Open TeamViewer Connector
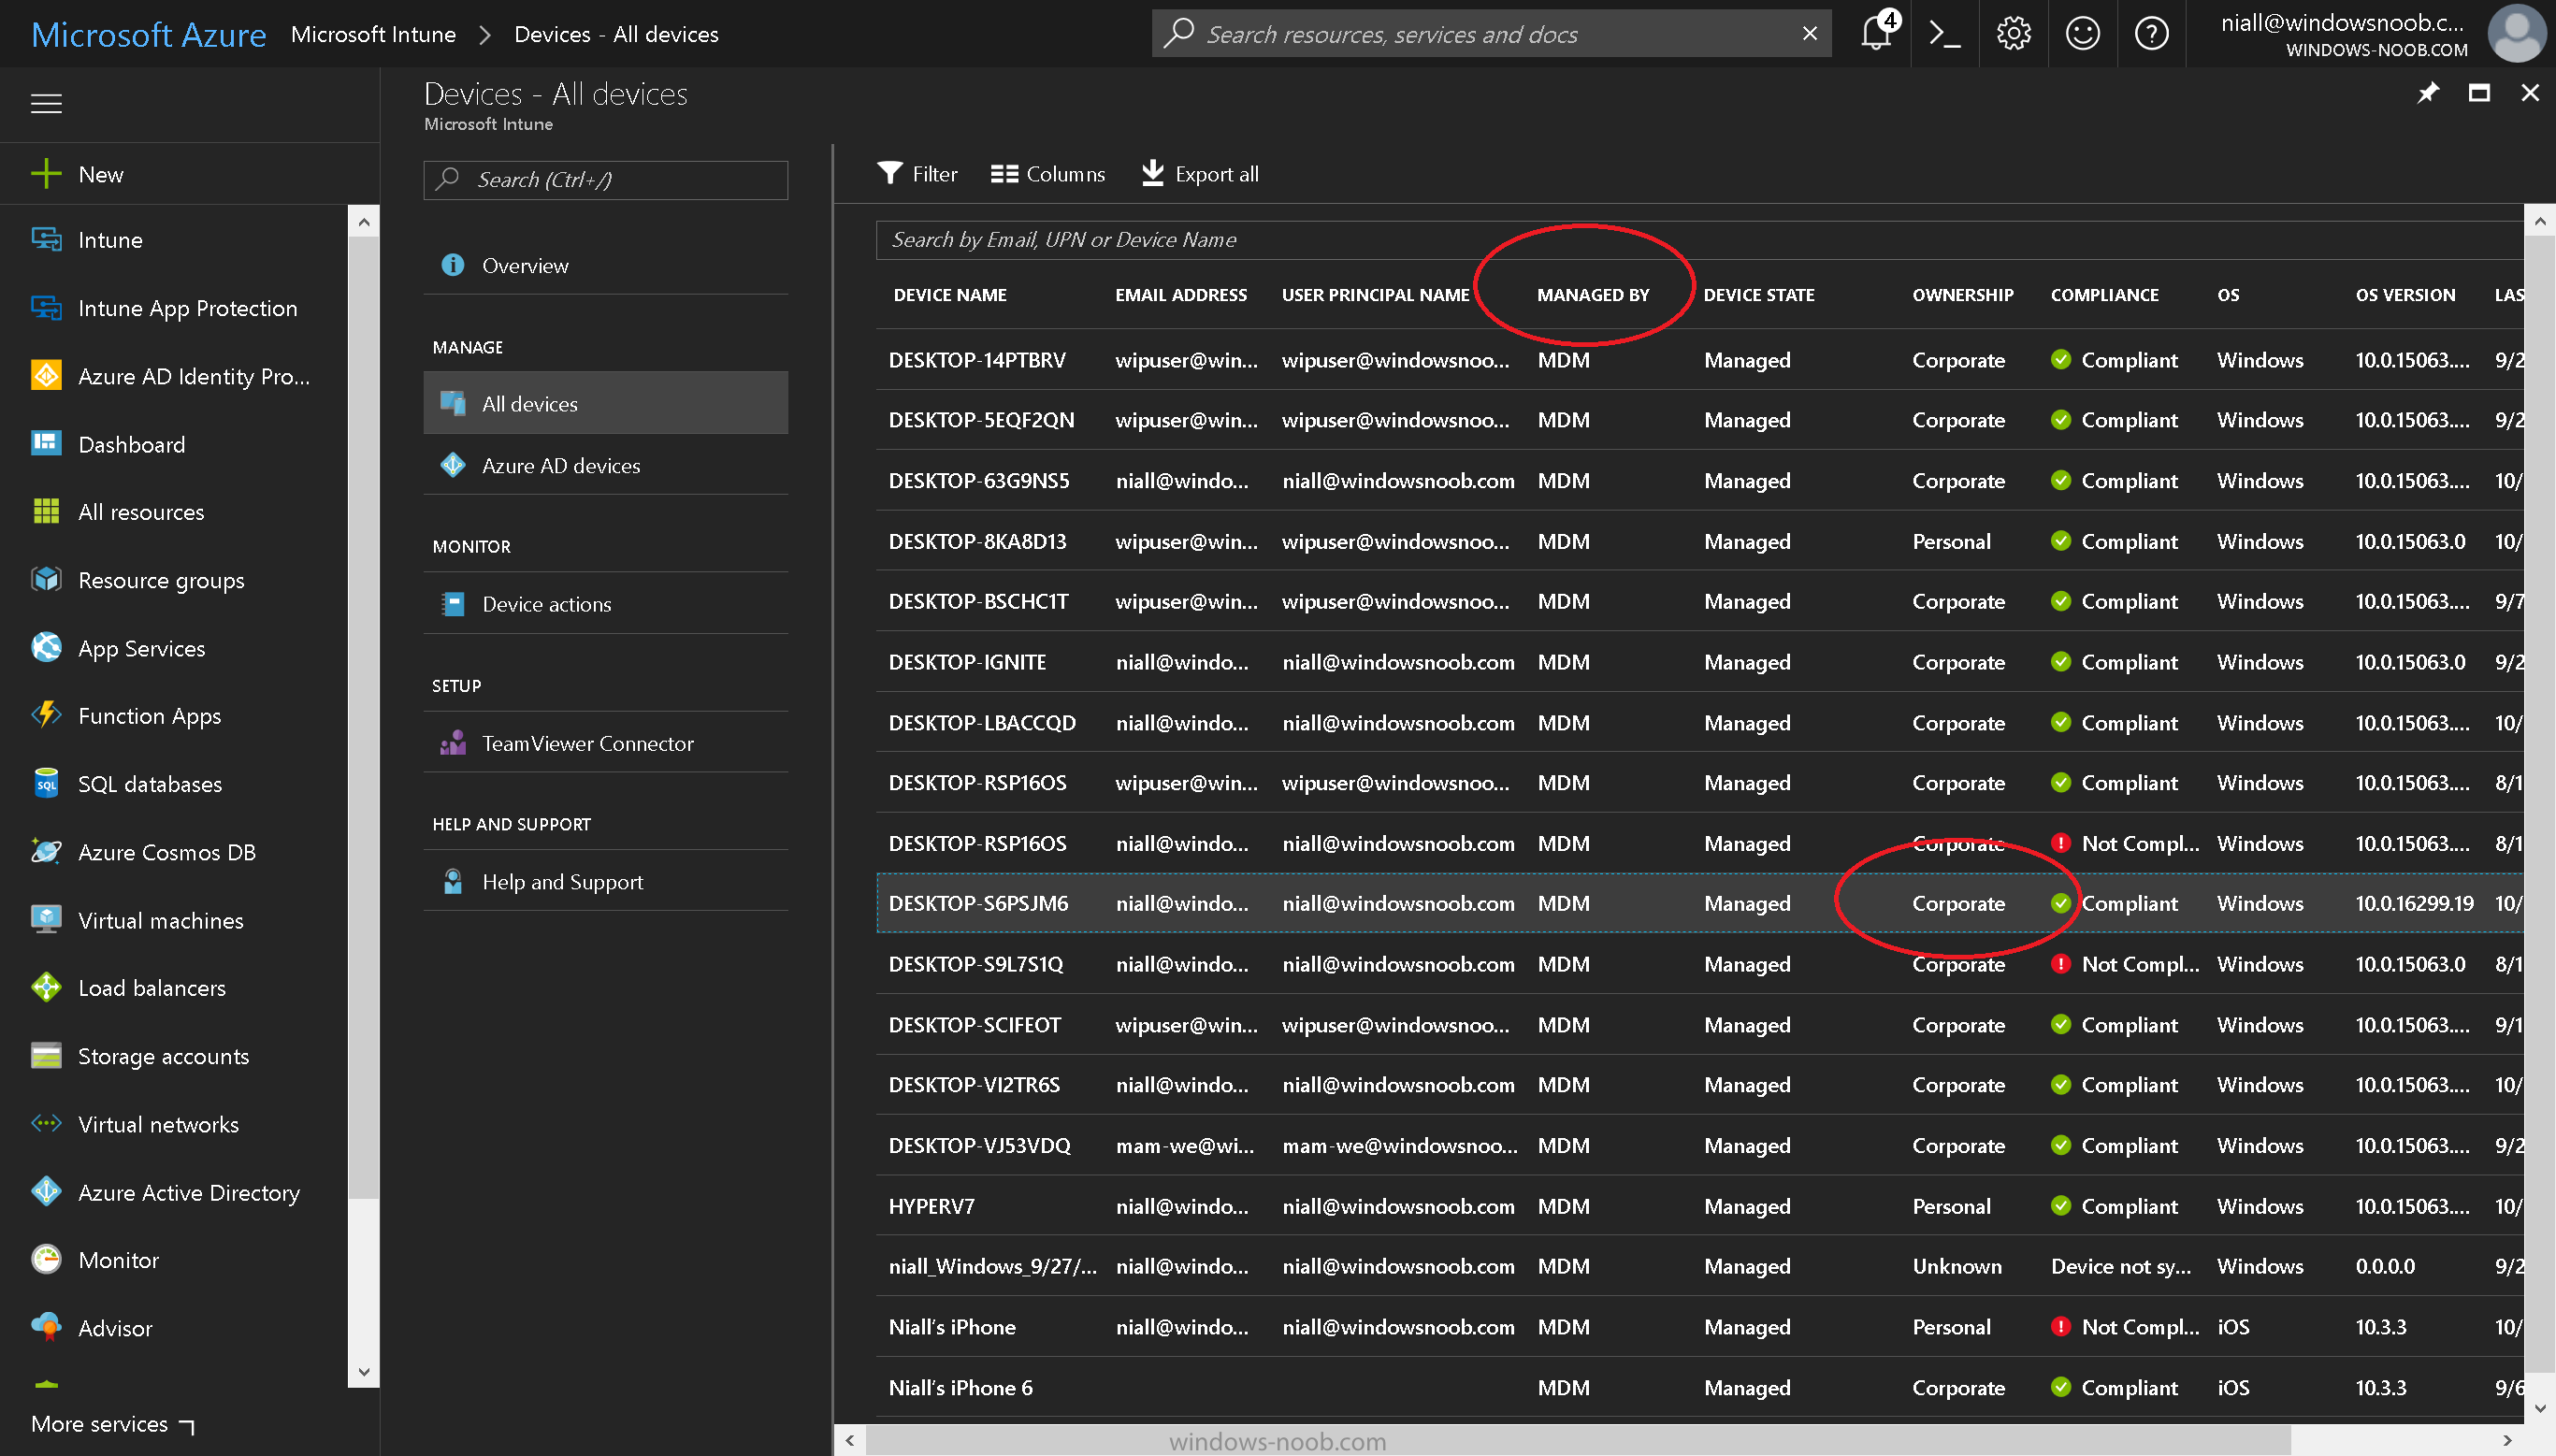 [x=605, y=743]
